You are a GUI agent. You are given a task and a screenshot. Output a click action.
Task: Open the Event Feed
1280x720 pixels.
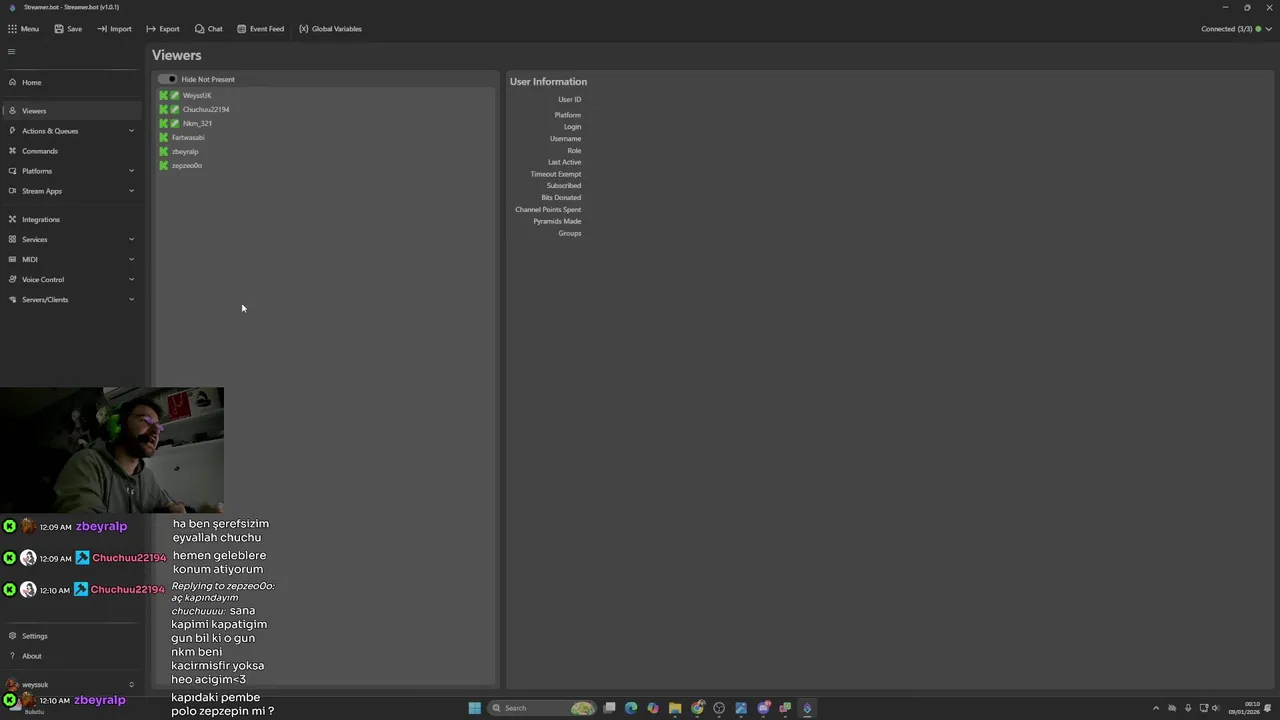pyautogui.click(x=260, y=29)
